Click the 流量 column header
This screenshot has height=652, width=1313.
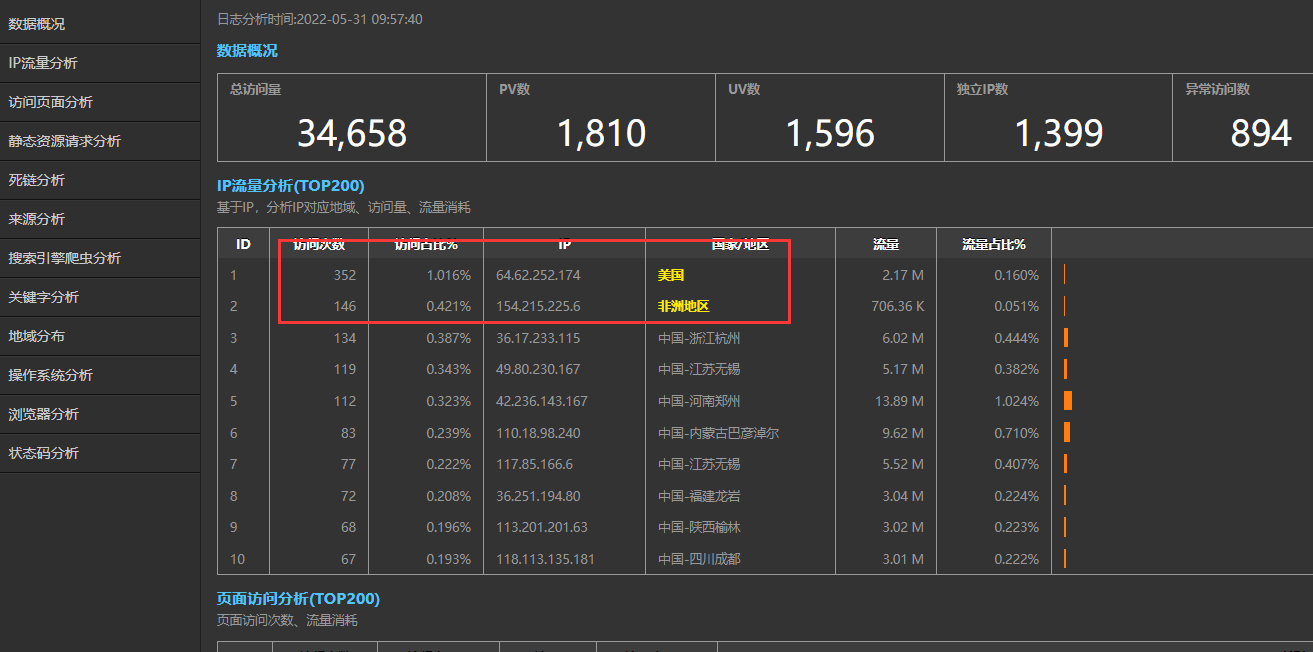pyautogui.click(x=885, y=243)
